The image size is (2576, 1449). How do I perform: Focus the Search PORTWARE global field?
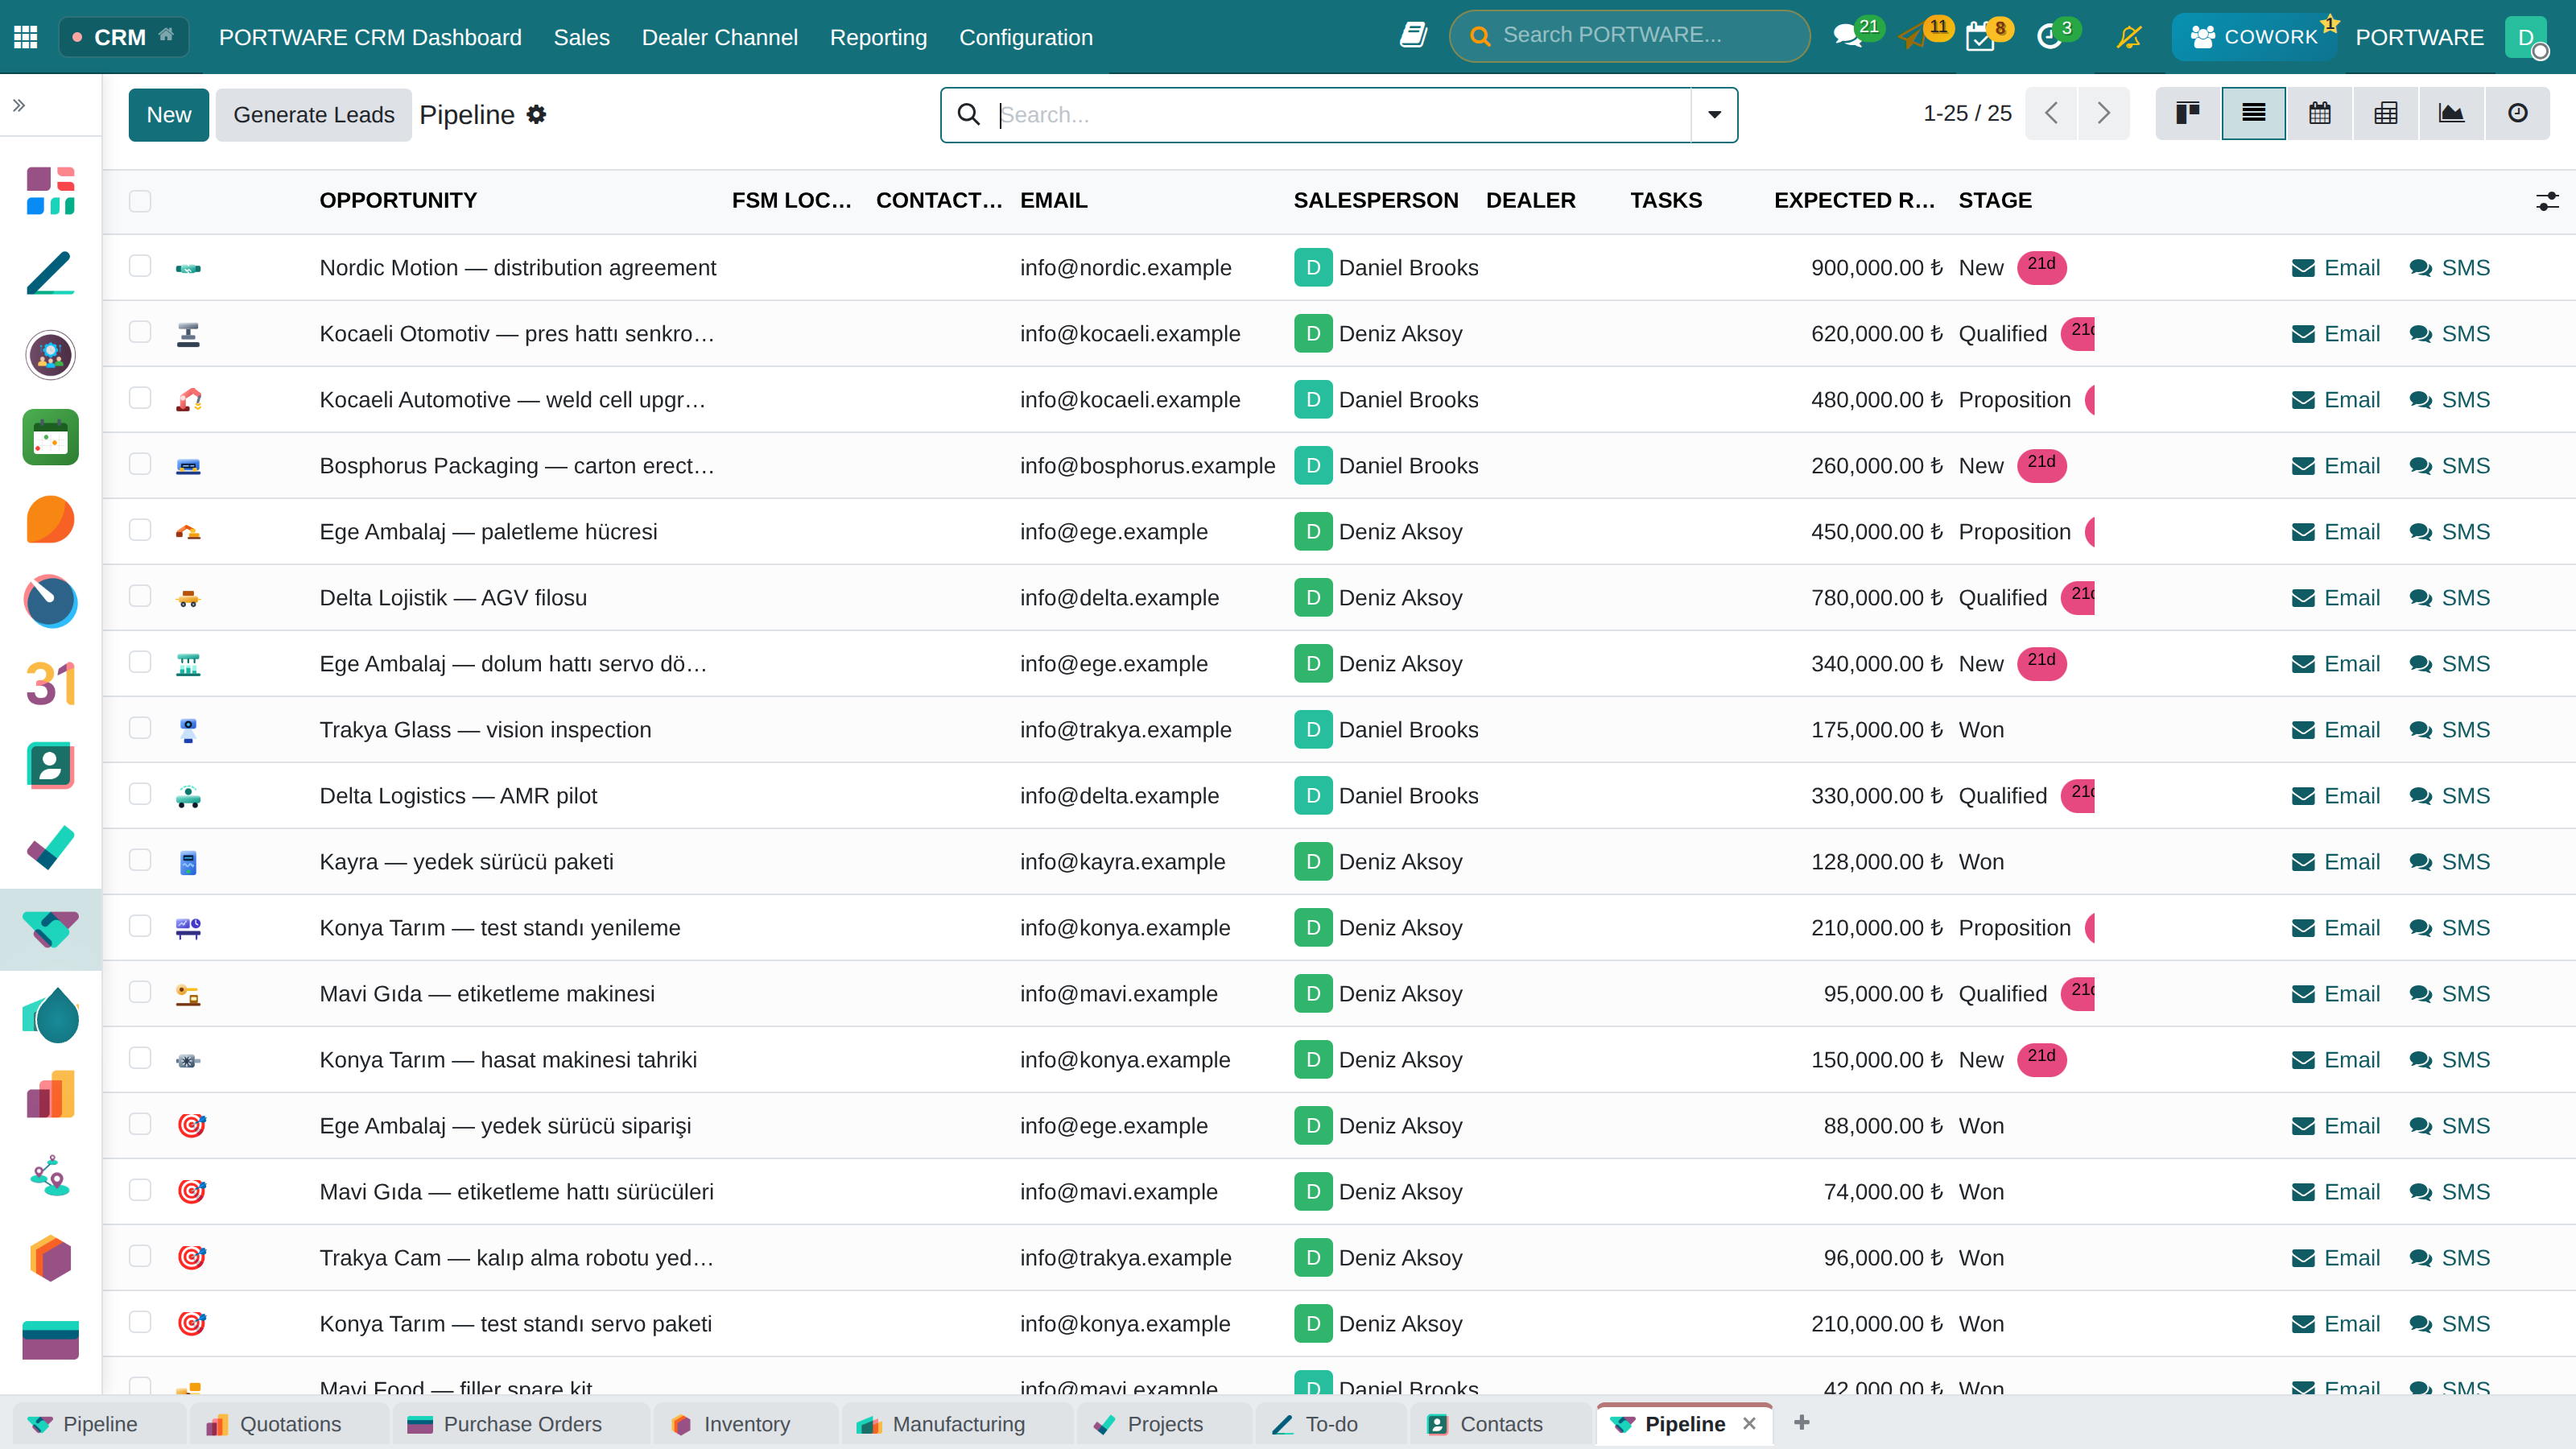pyautogui.click(x=1629, y=36)
